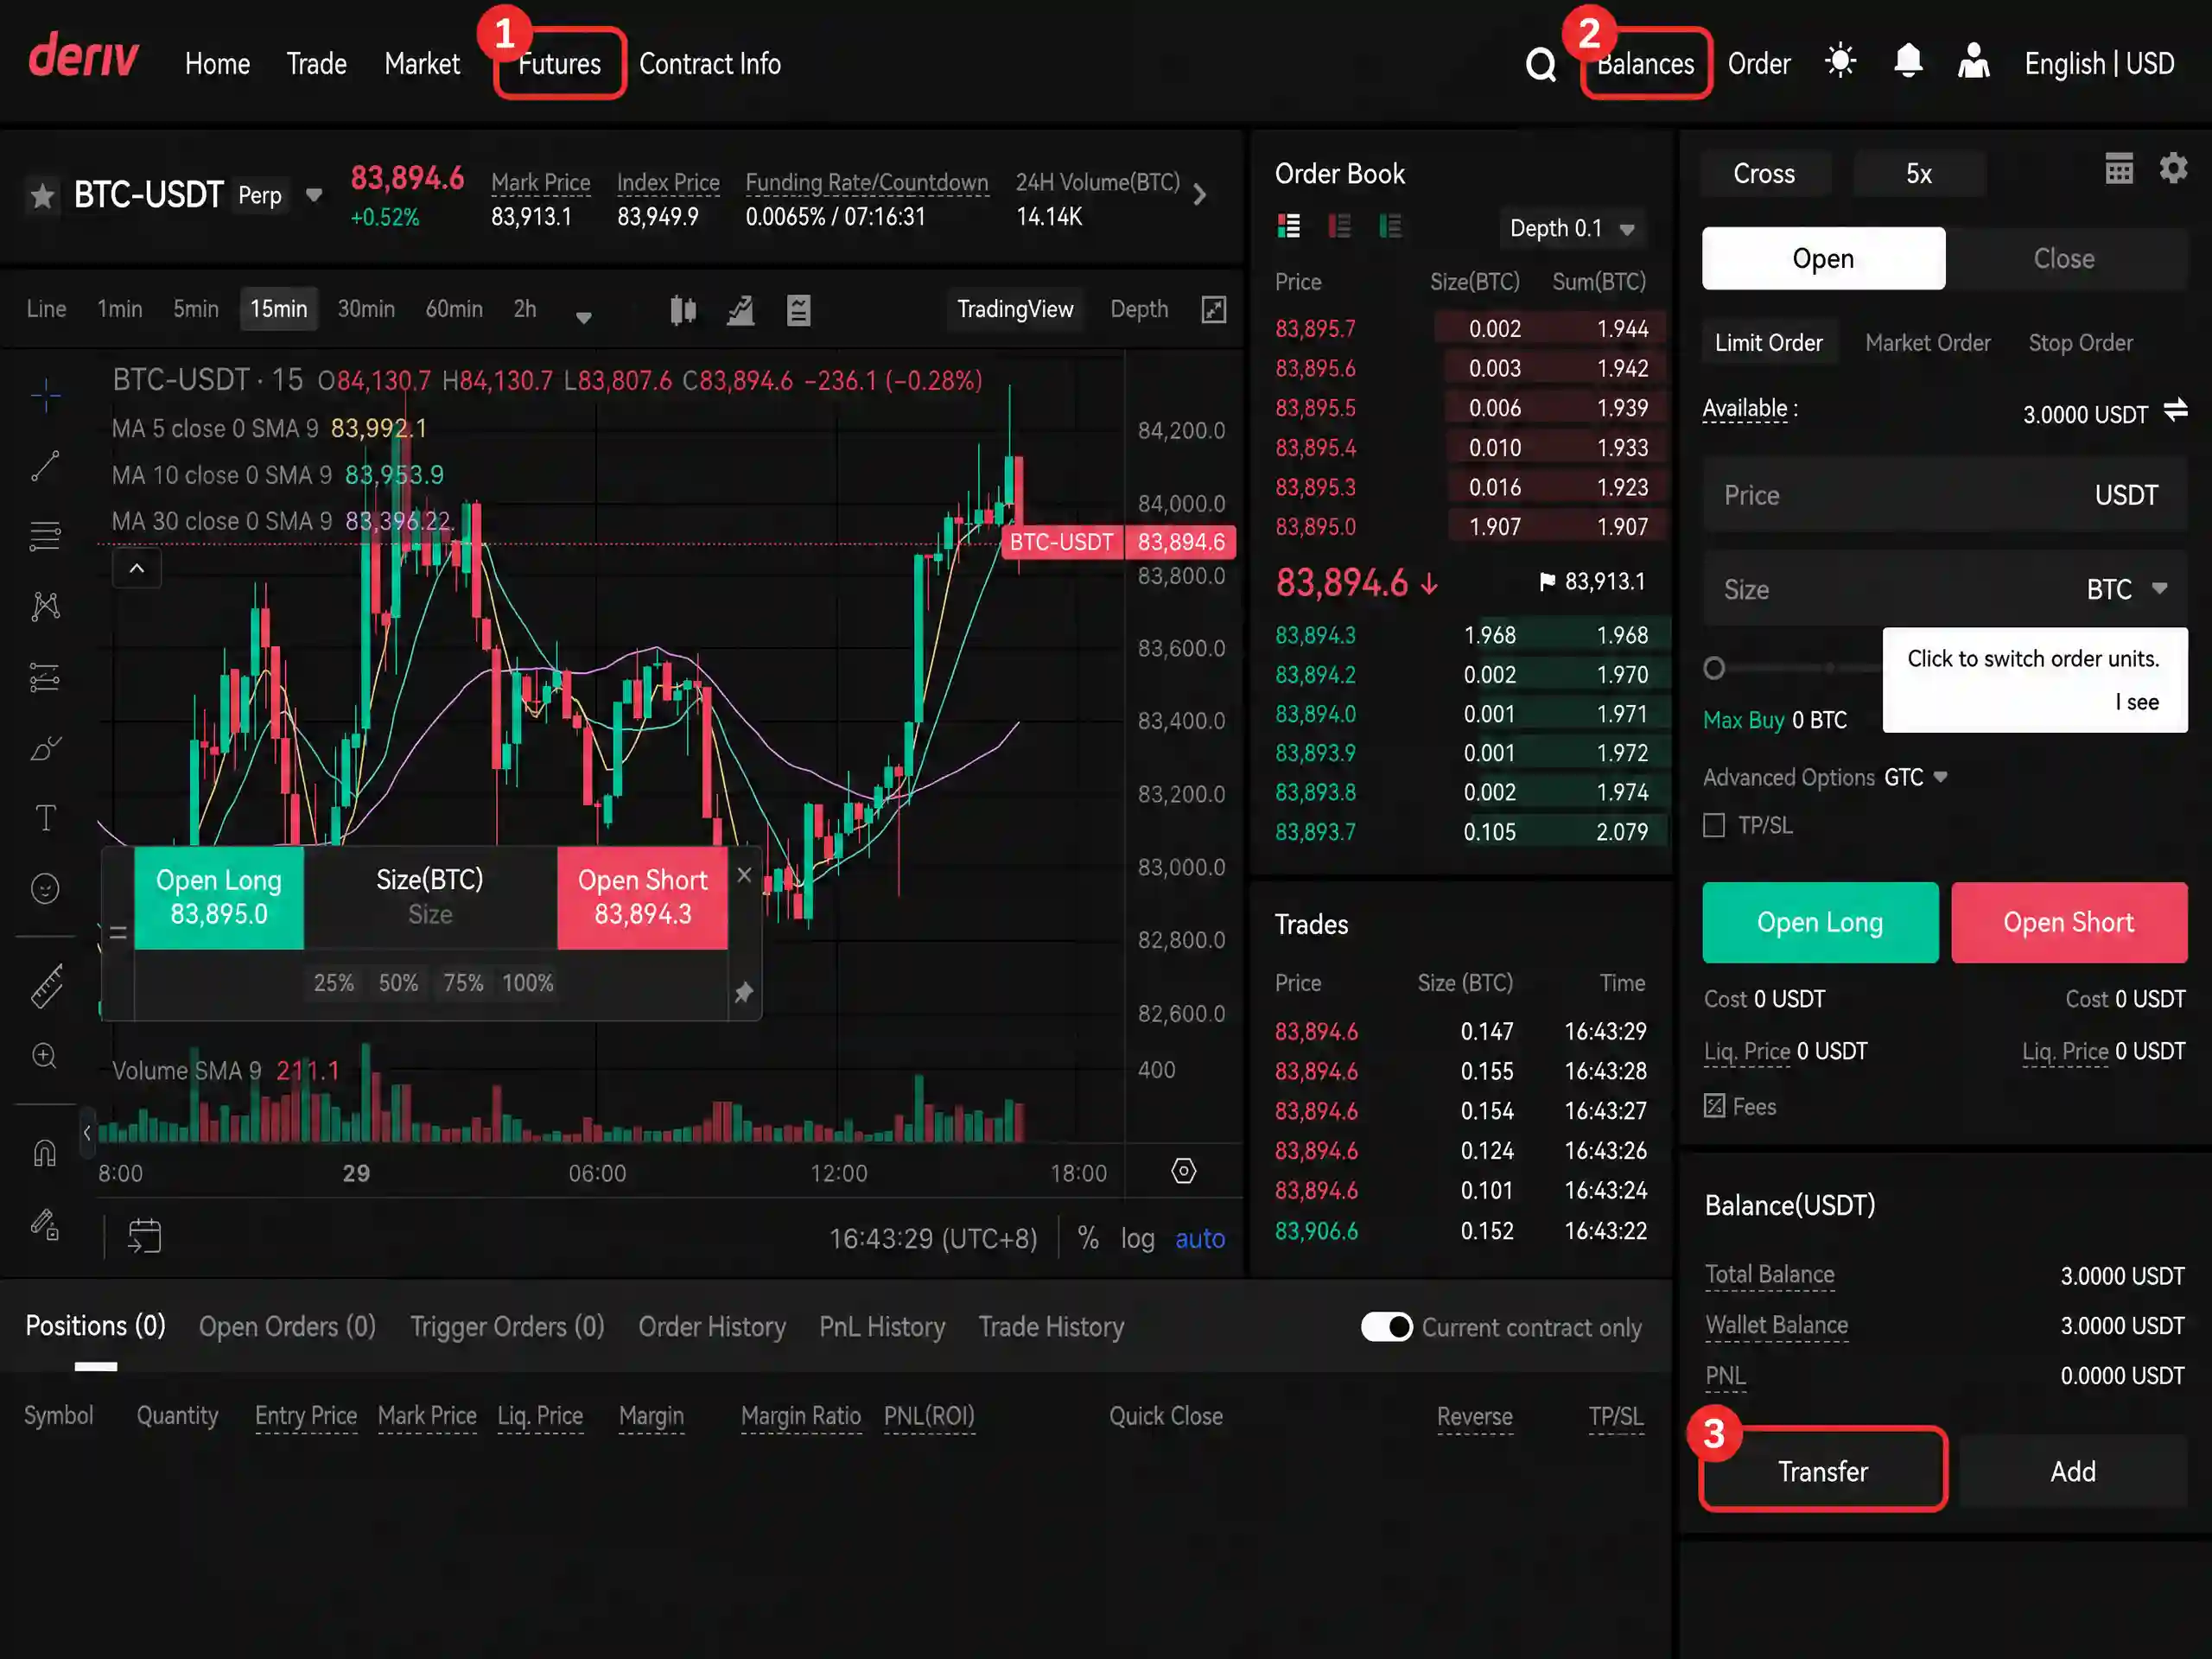
Task: Favorite BTC-USDT with the star icon
Action: click(42, 195)
